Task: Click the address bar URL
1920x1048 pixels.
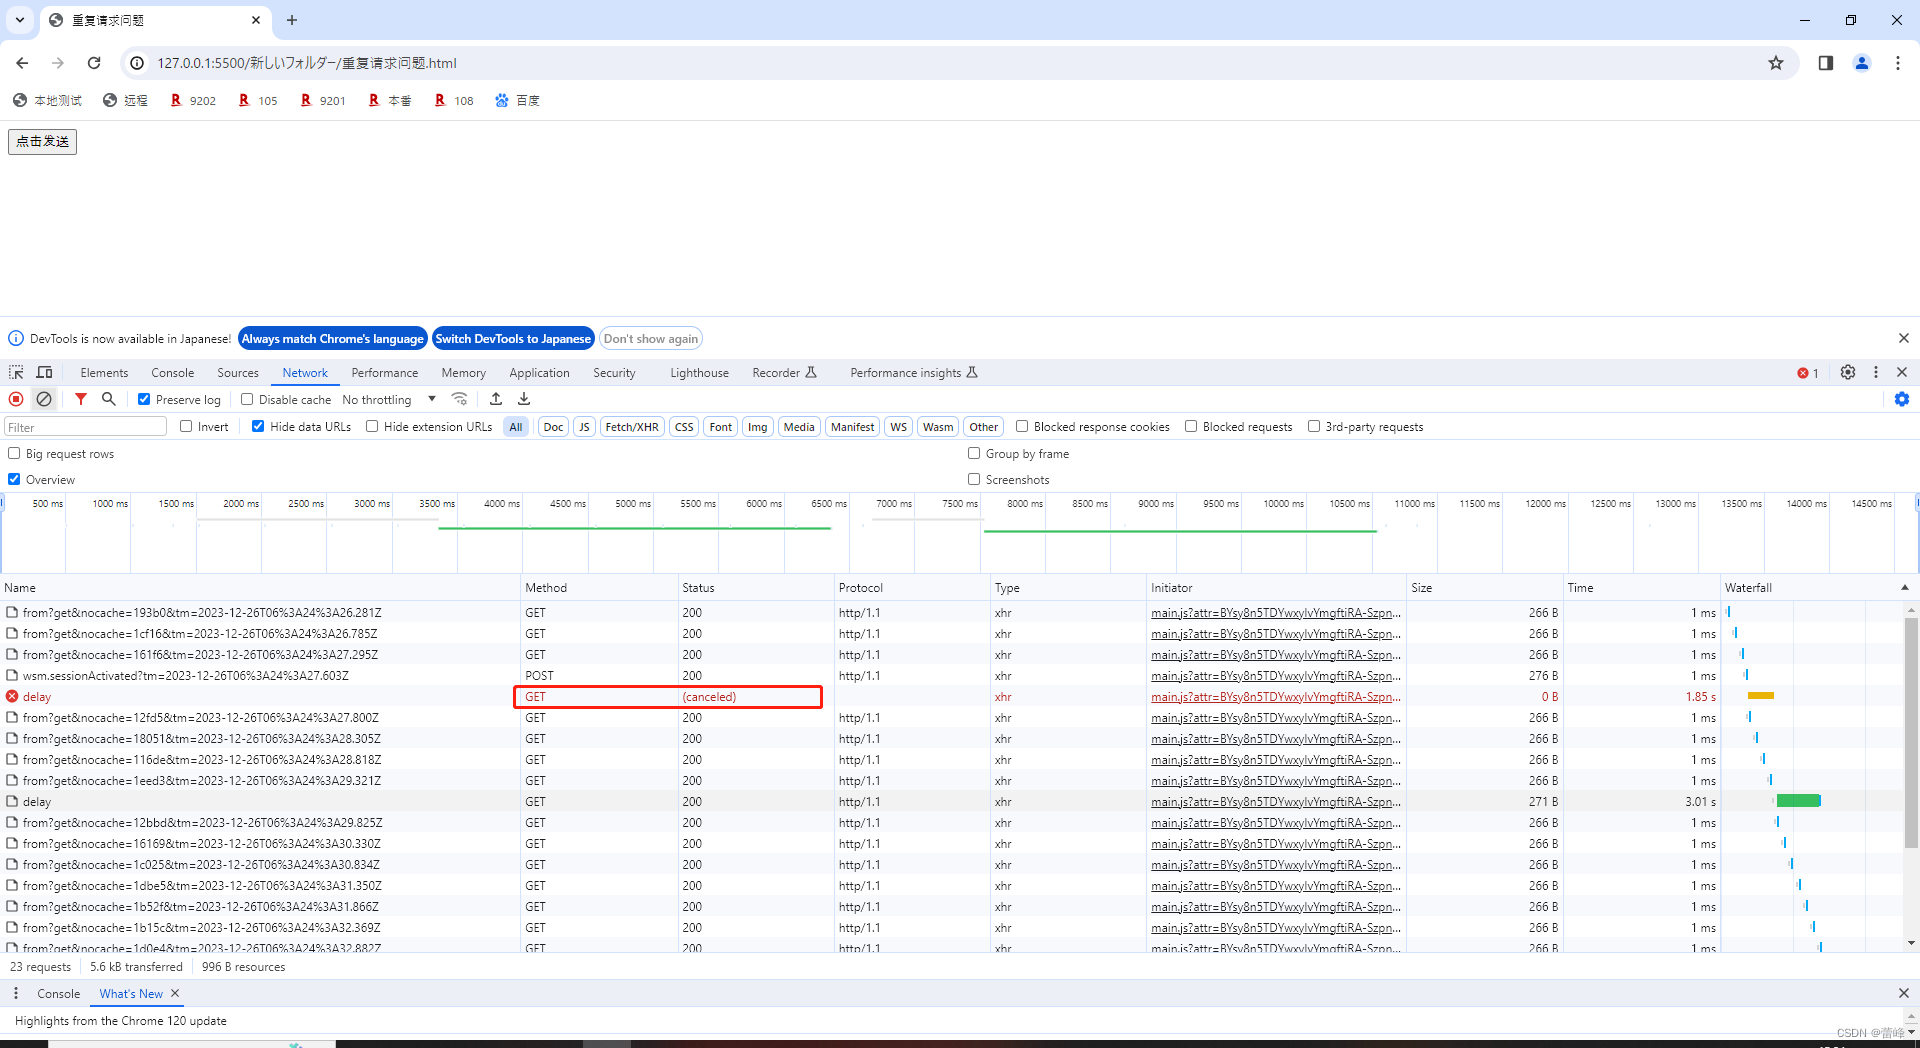Action: [307, 63]
